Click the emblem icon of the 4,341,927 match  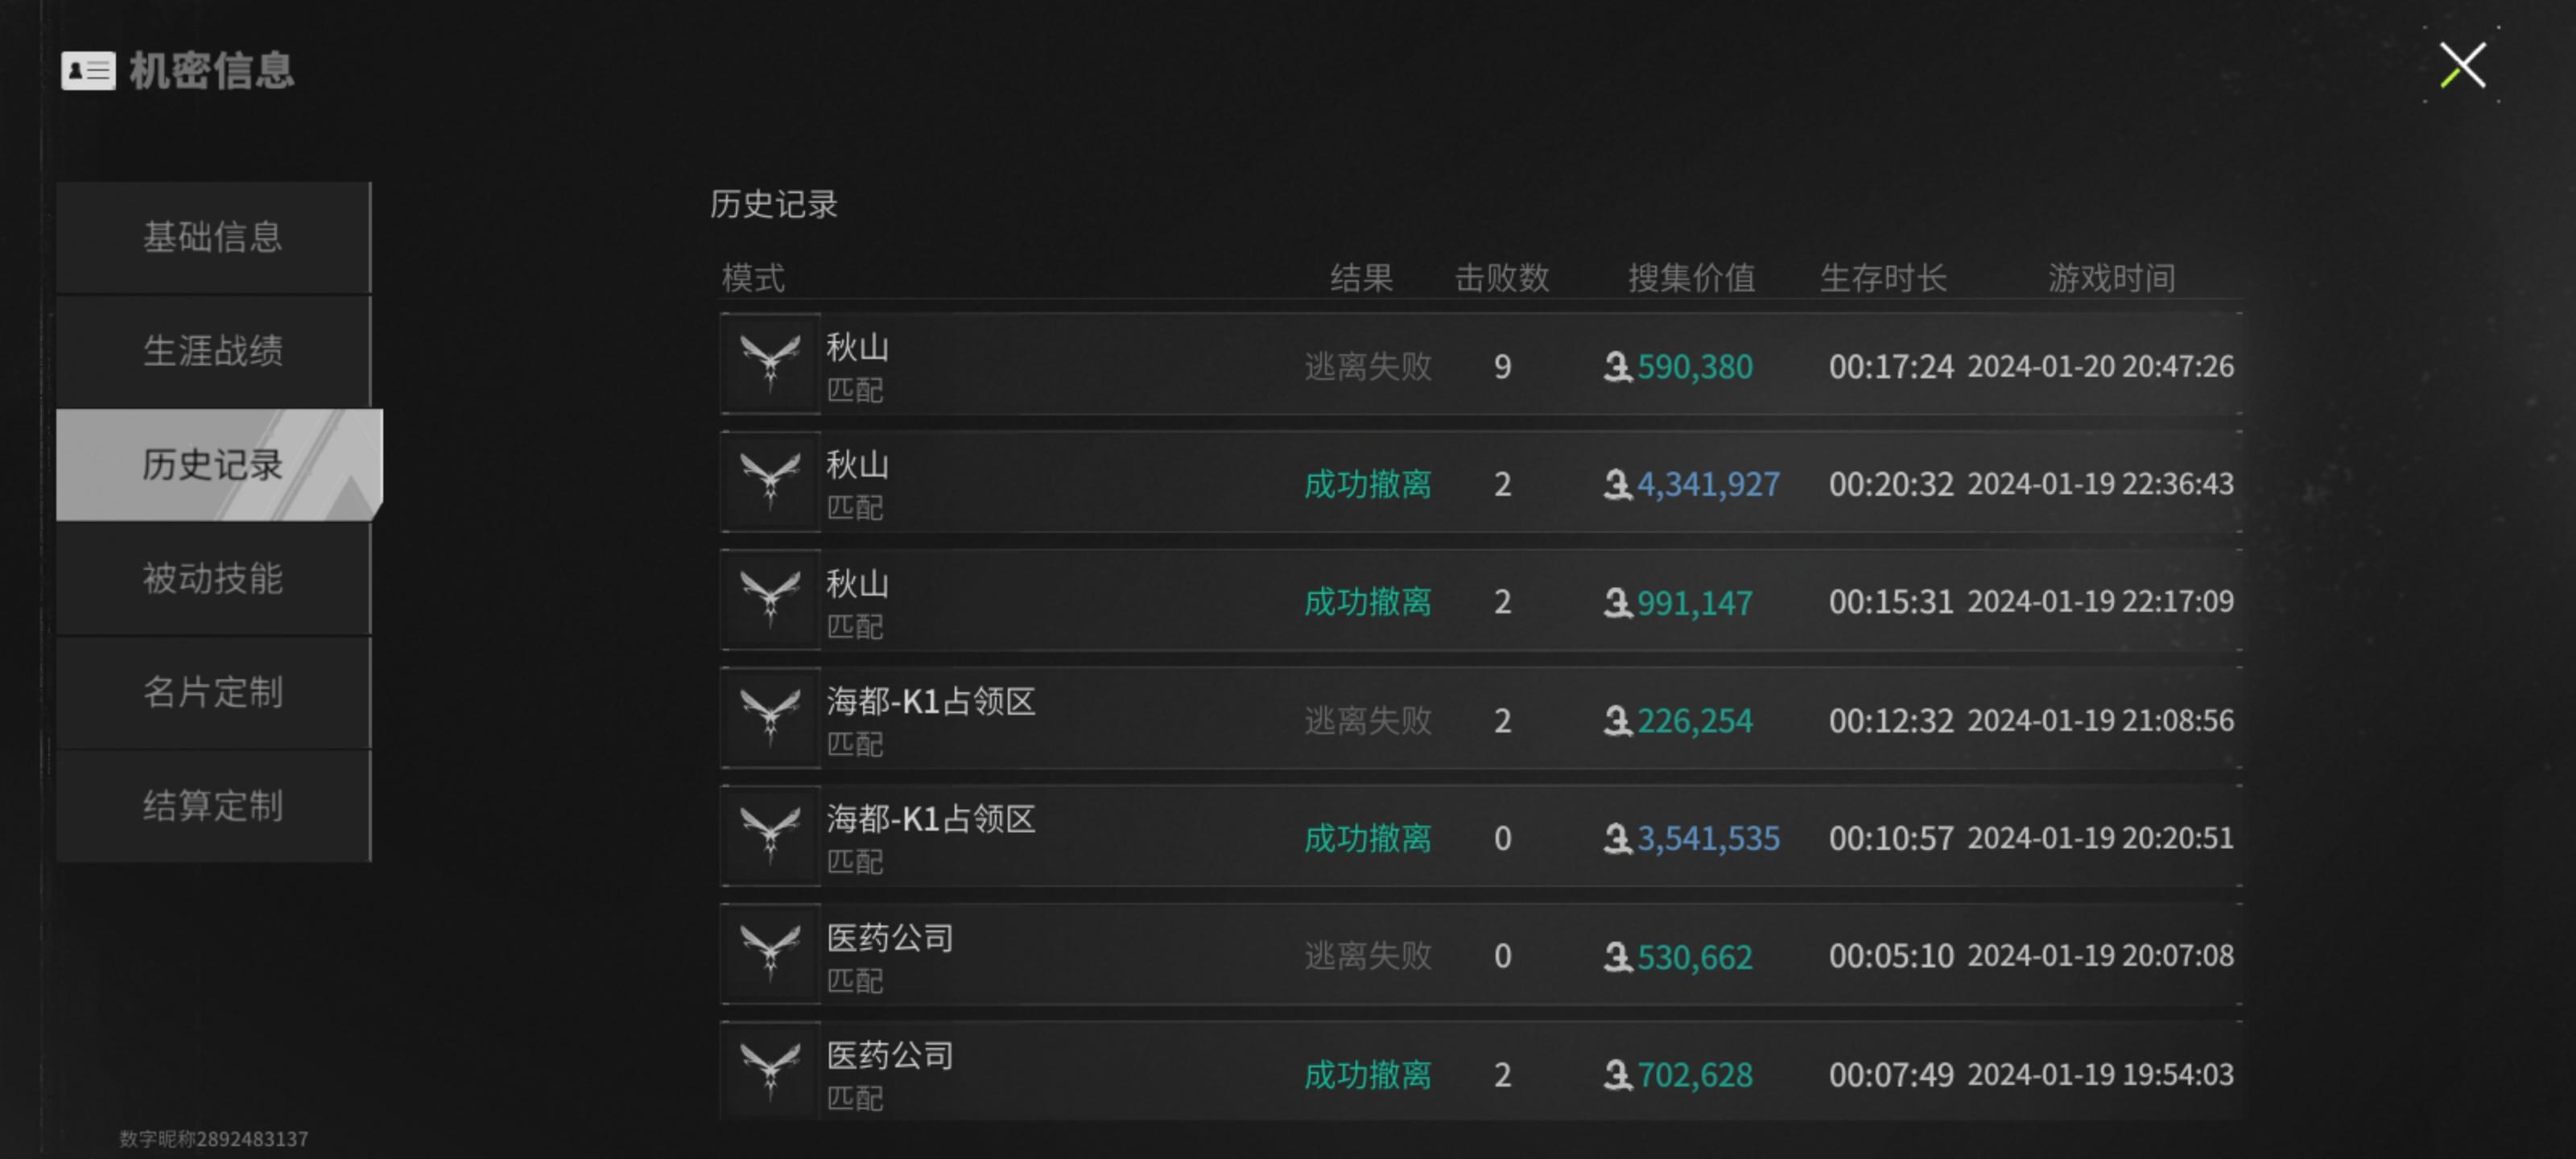coord(770,482)
